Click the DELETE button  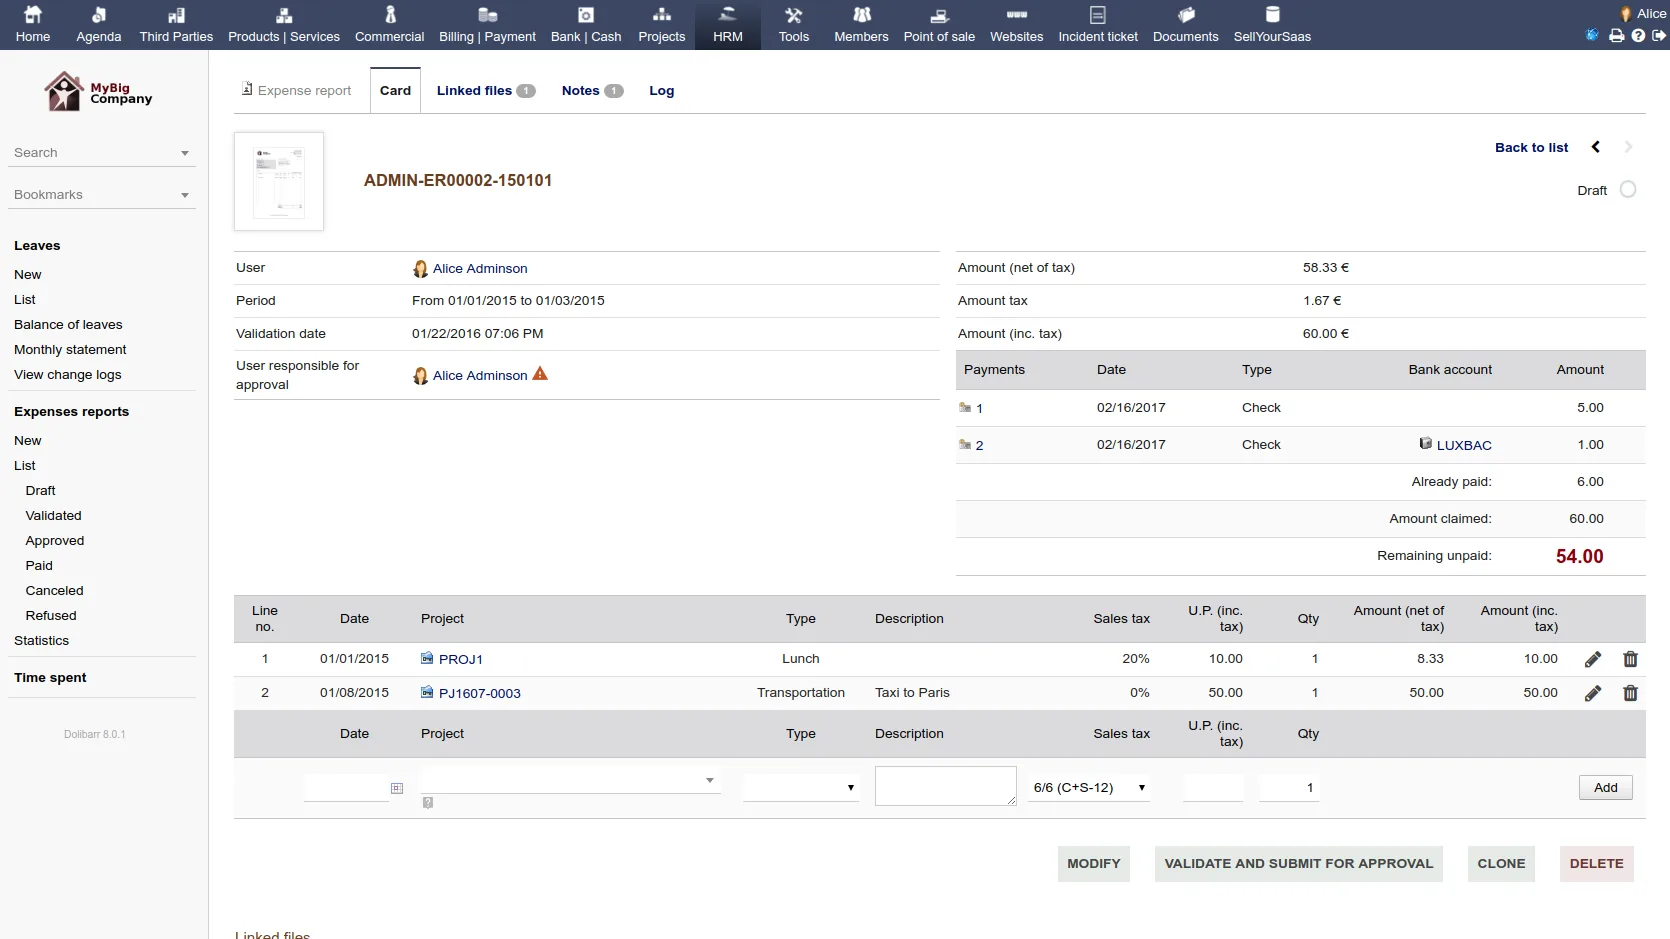click(1596, 864)
